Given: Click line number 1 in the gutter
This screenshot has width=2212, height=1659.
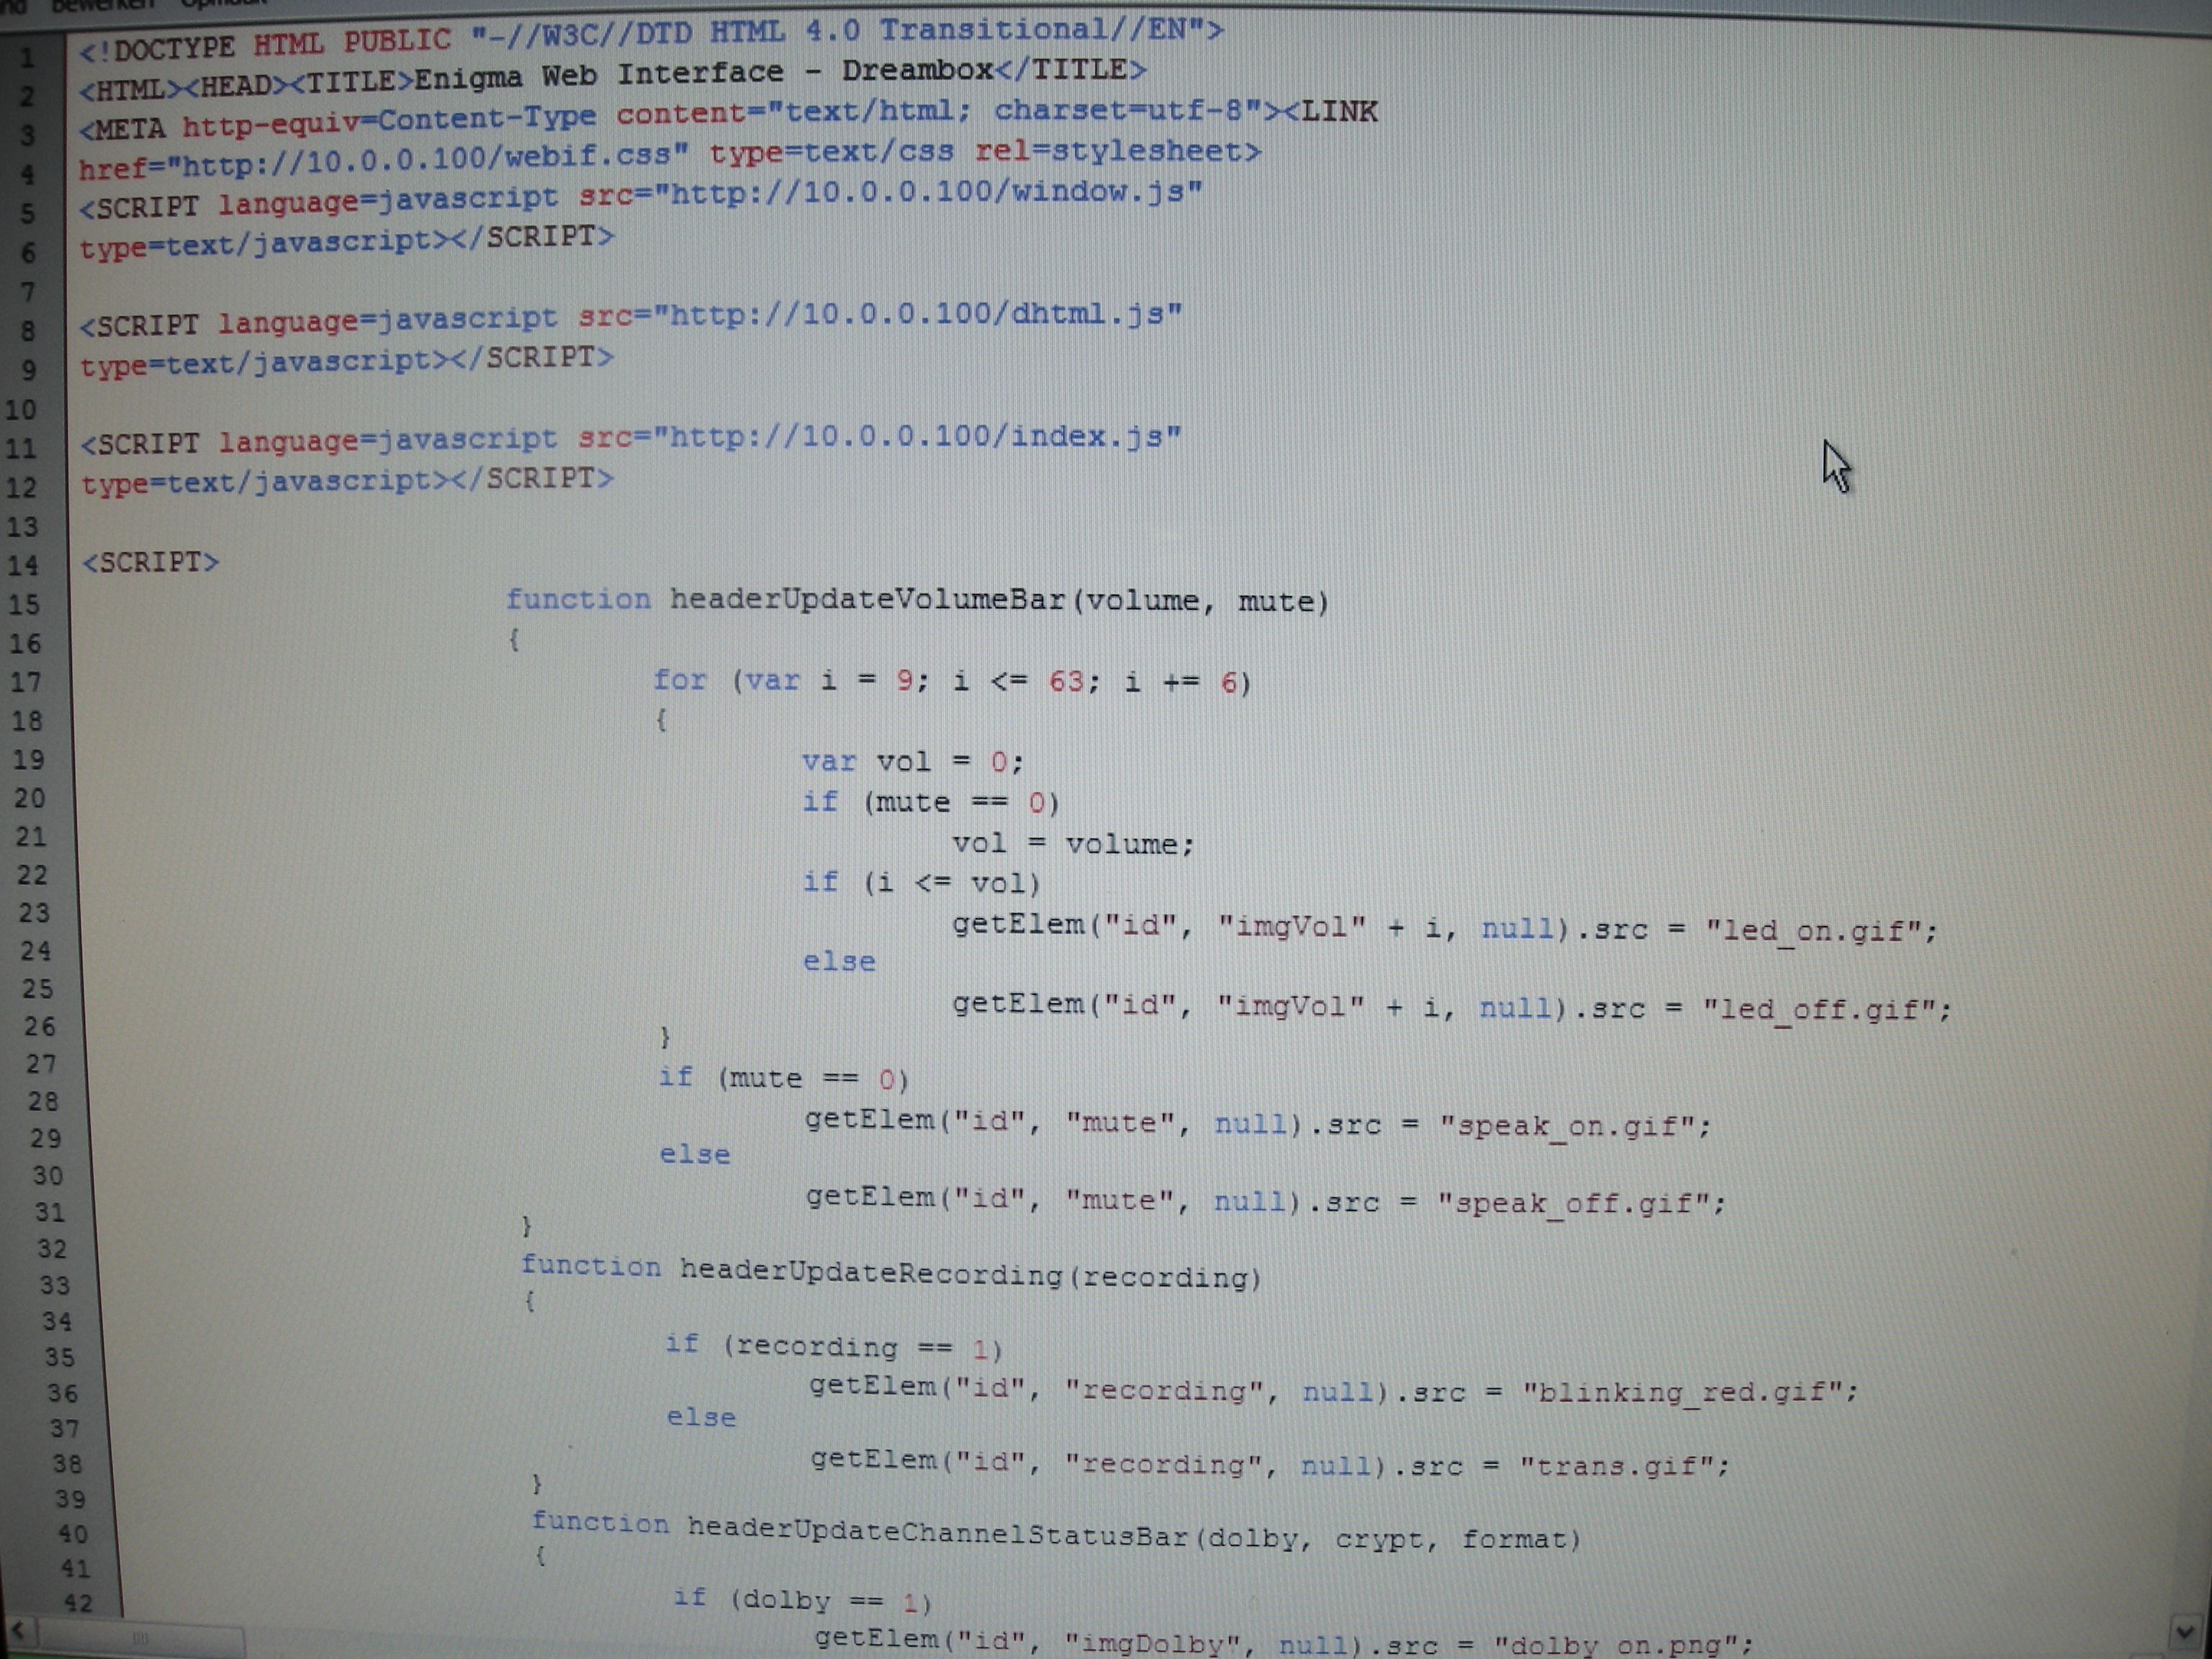Looking at the screenshot, I should pos(28,59).
